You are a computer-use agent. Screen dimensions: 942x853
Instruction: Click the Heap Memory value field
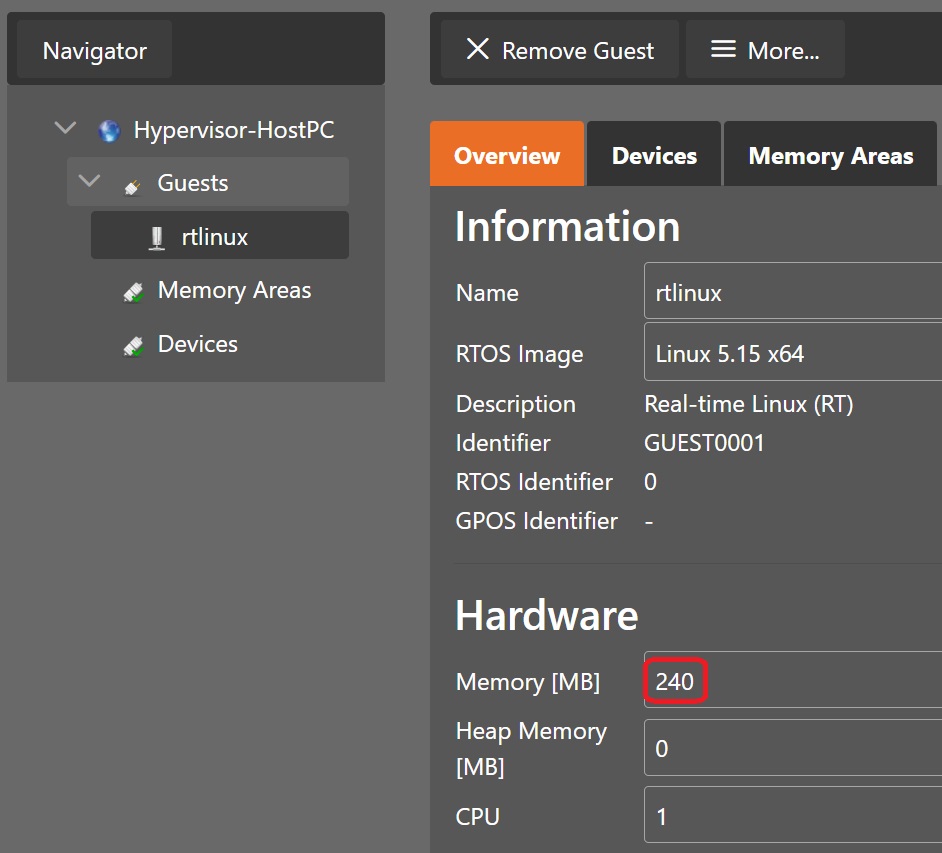click(x=790, y=748)
